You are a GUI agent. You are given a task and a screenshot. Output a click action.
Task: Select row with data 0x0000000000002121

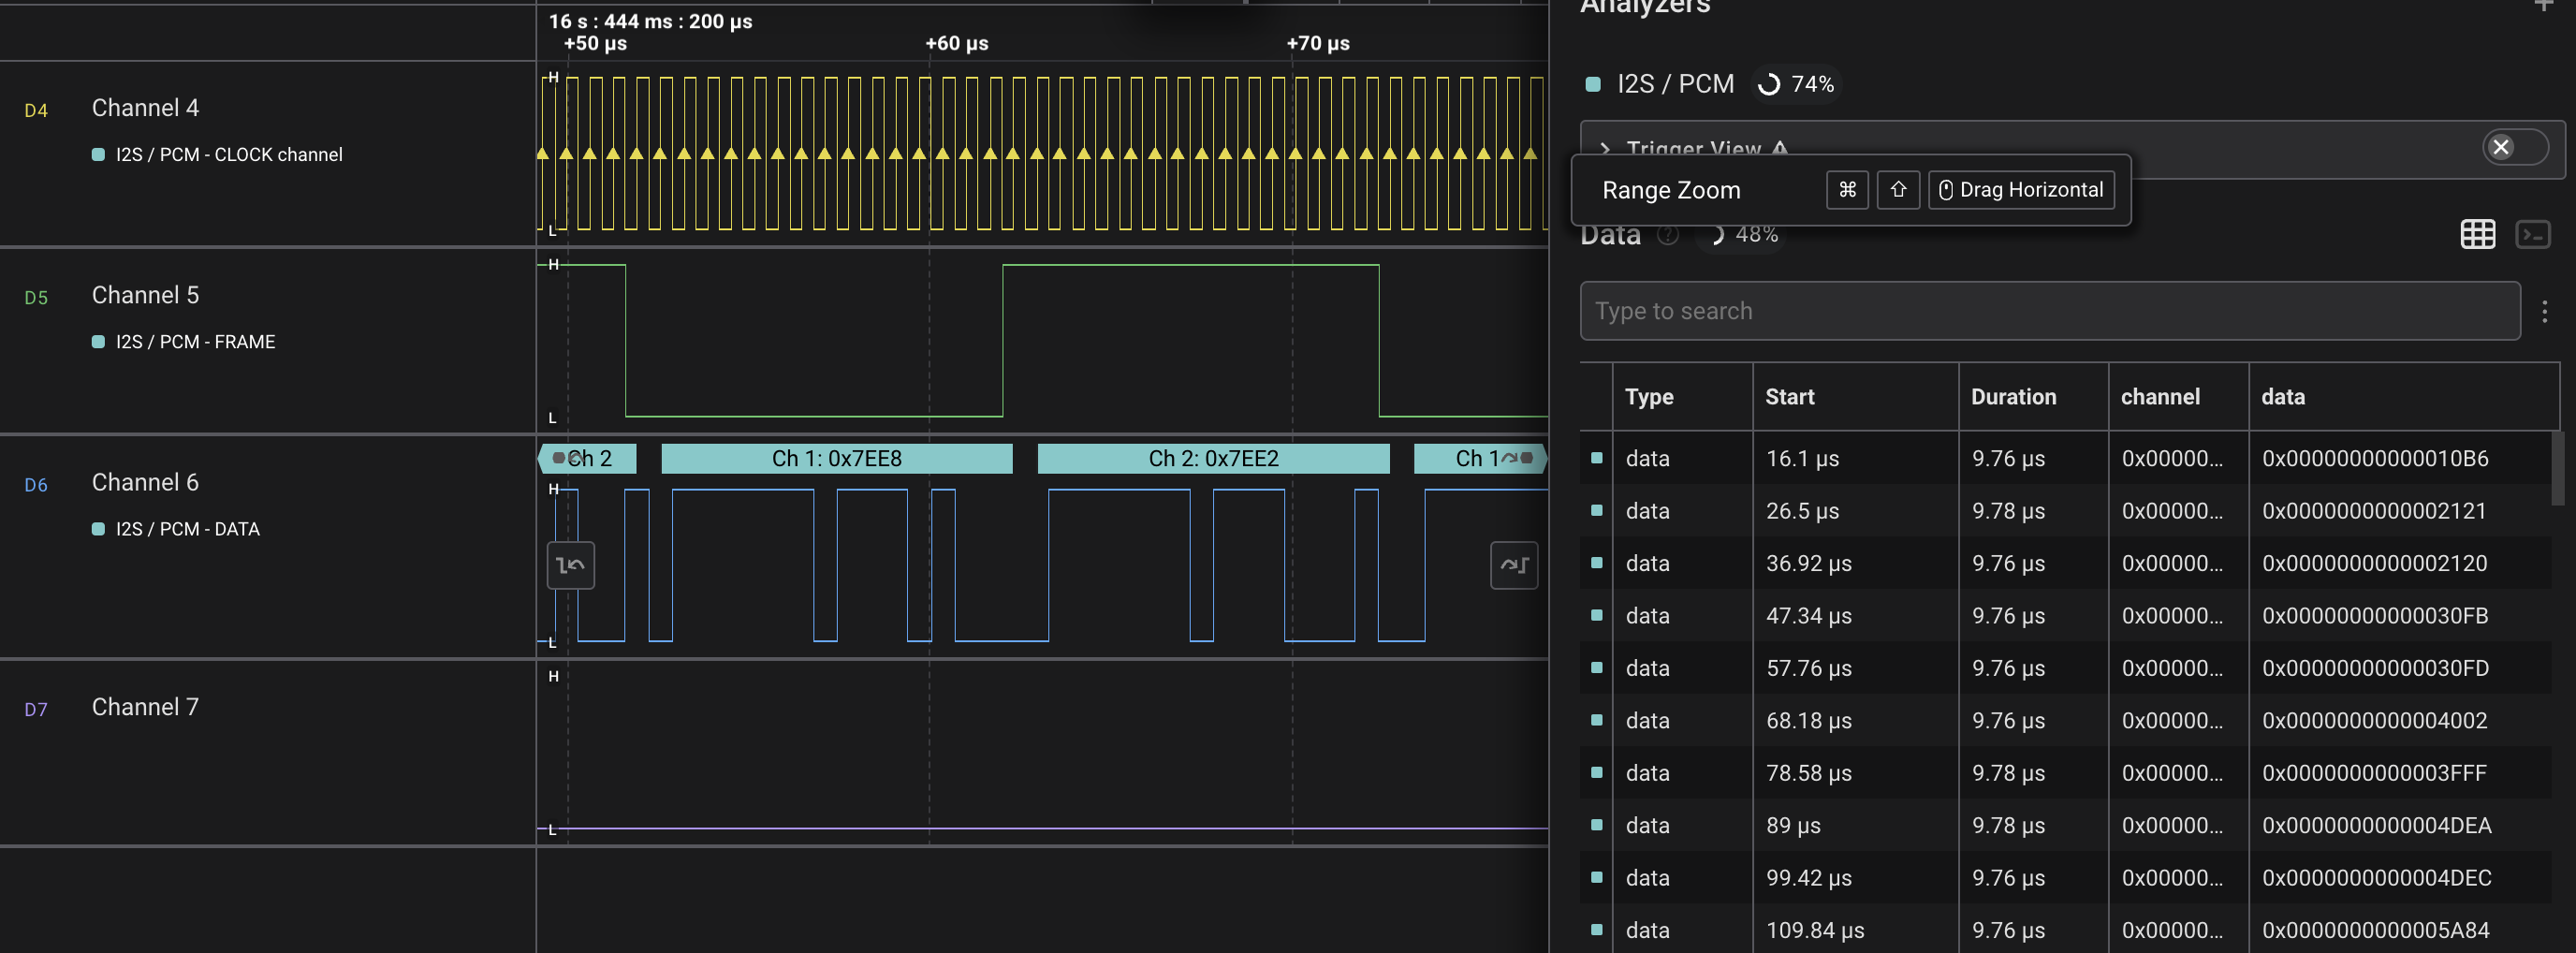[x=2066, y=511]
